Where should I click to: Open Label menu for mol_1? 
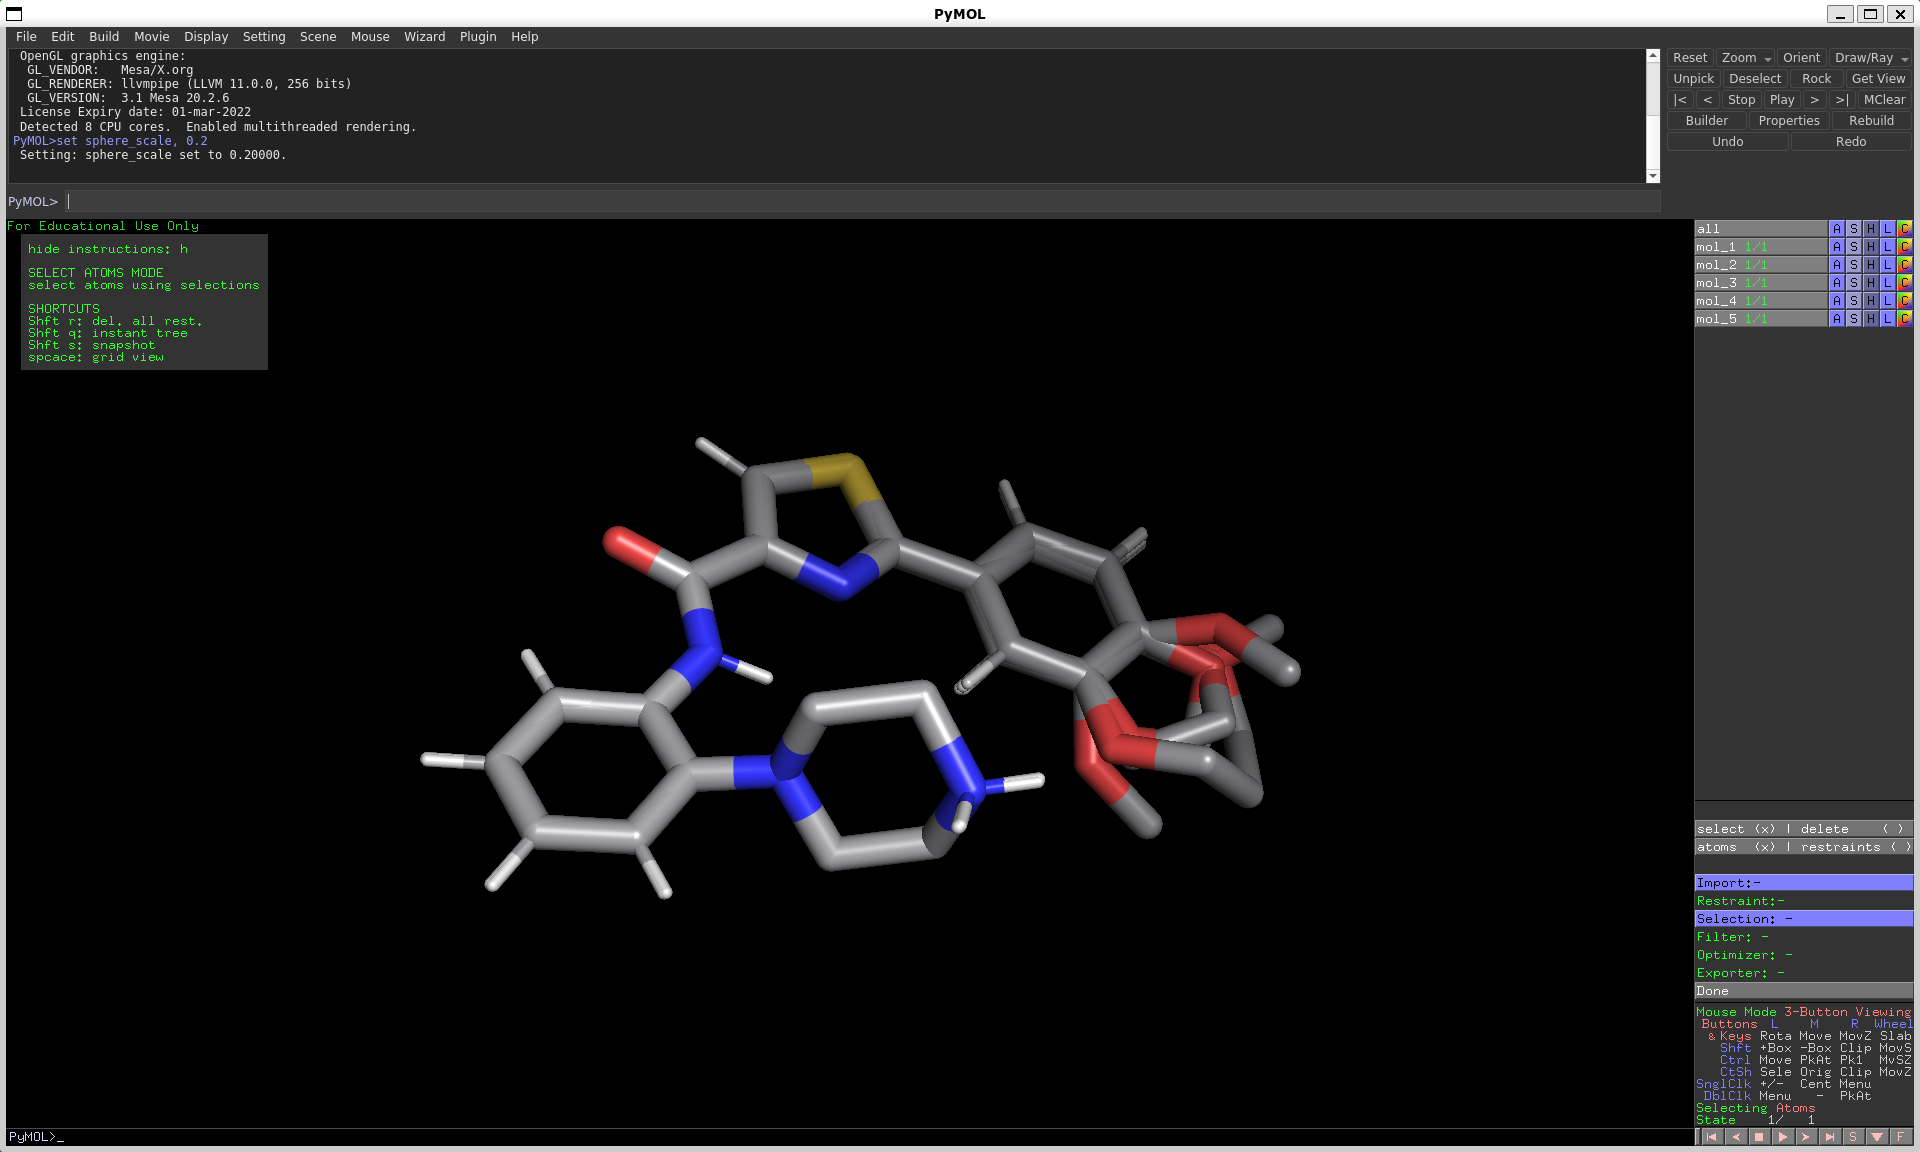pos(1888,247)
